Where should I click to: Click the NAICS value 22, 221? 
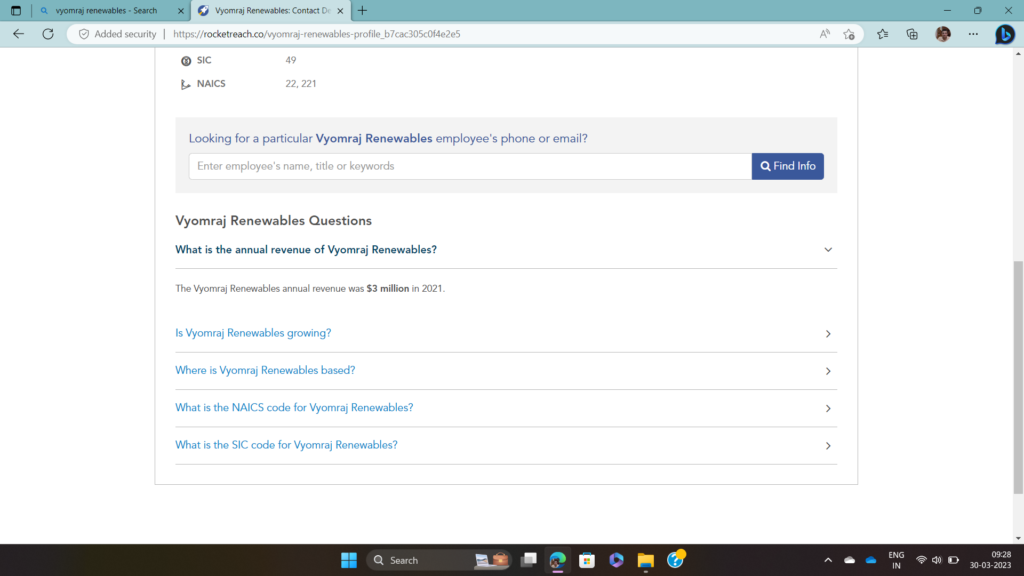click(300, 84)
